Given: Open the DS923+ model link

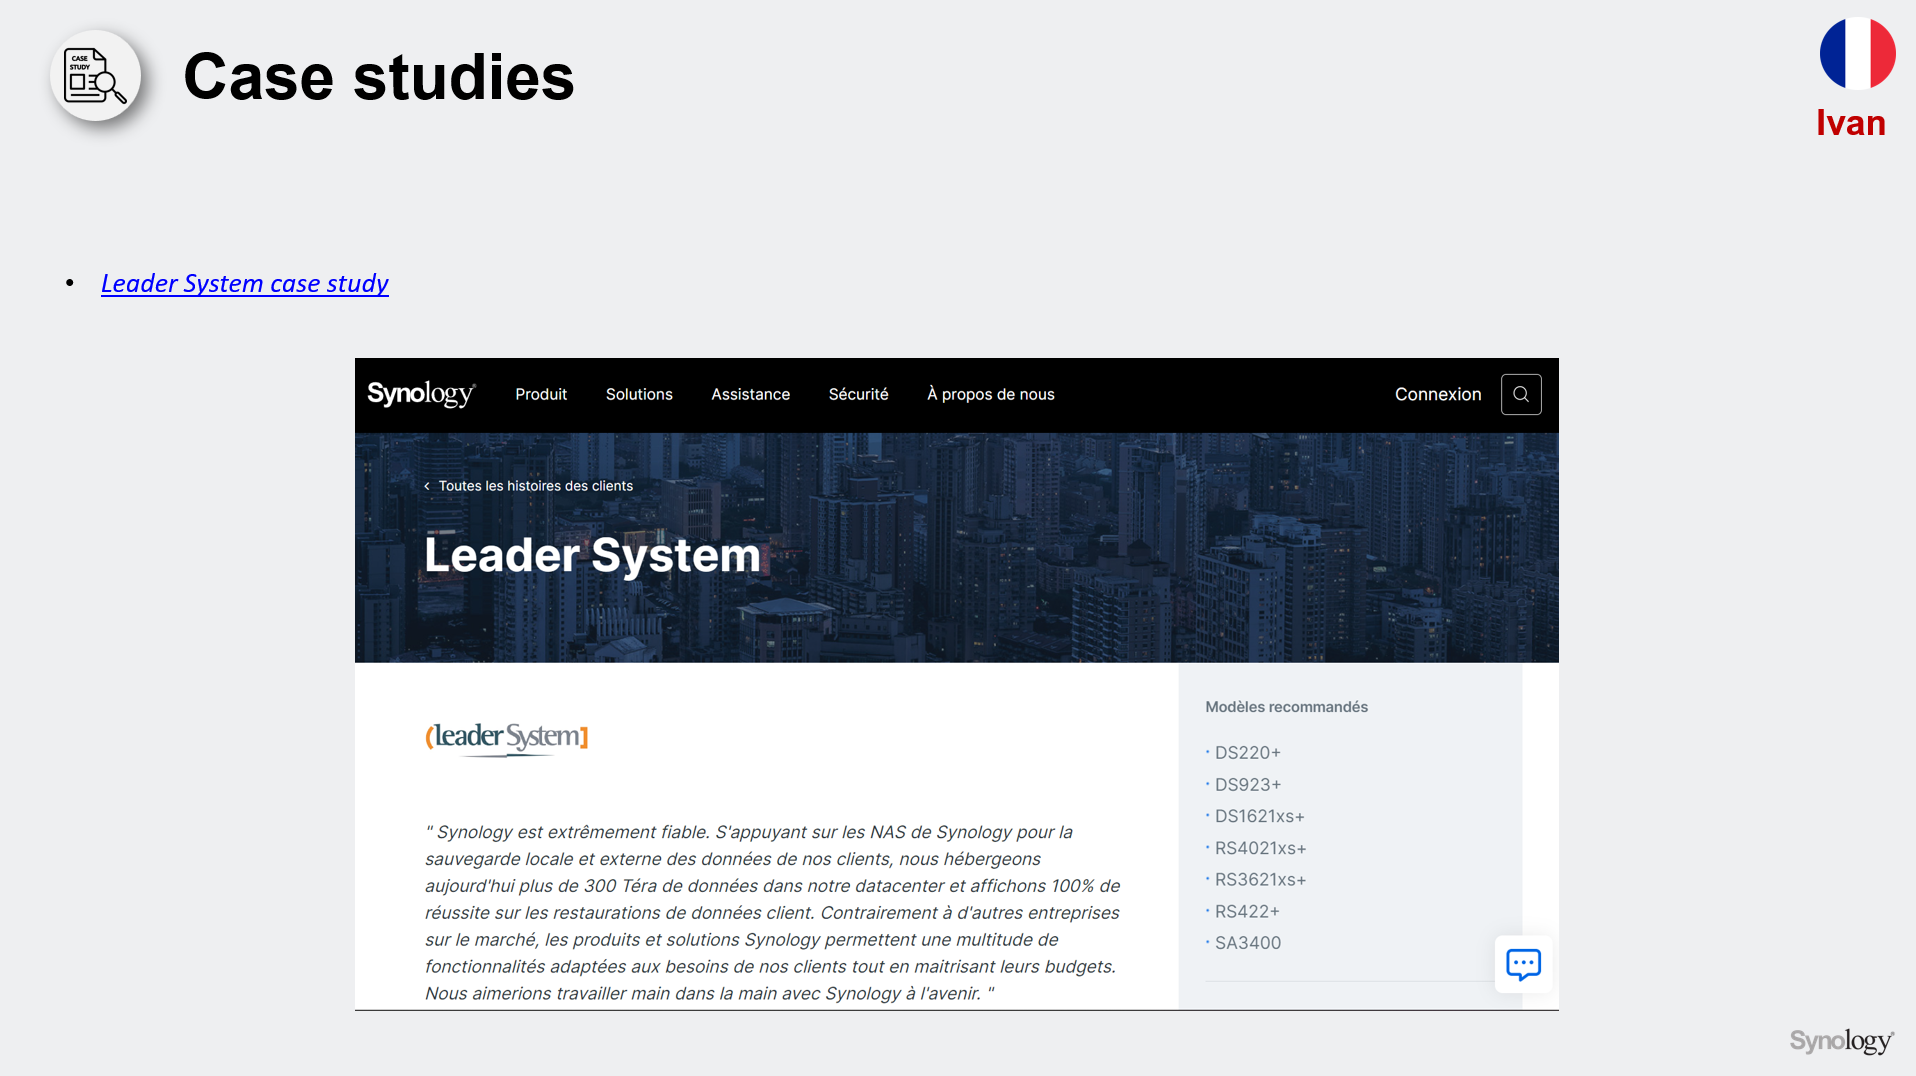Looking at the screenshot, I should [1247, 785].
